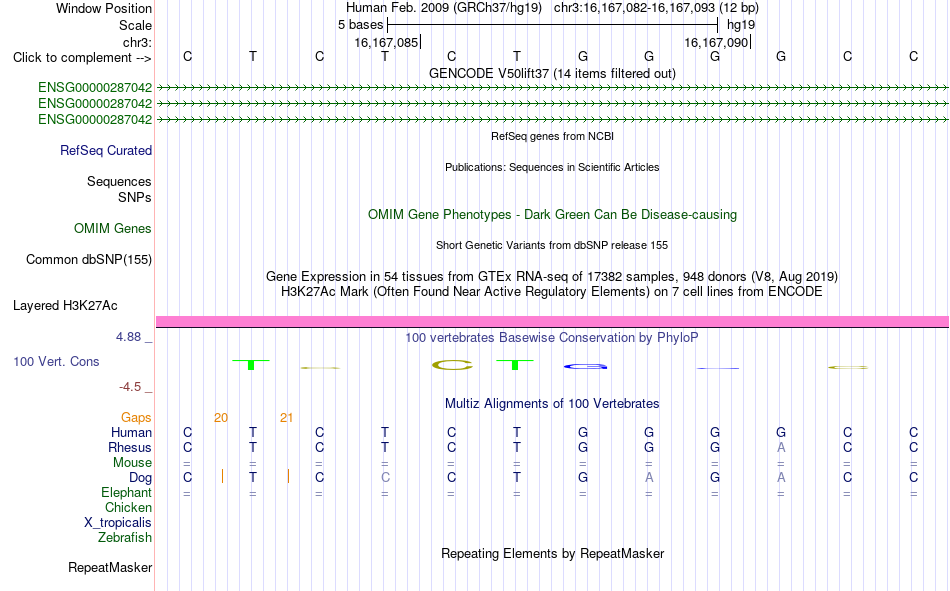Click 'Multiz Alignments of 100 Vertebrates' title

(x=552, y=404)
